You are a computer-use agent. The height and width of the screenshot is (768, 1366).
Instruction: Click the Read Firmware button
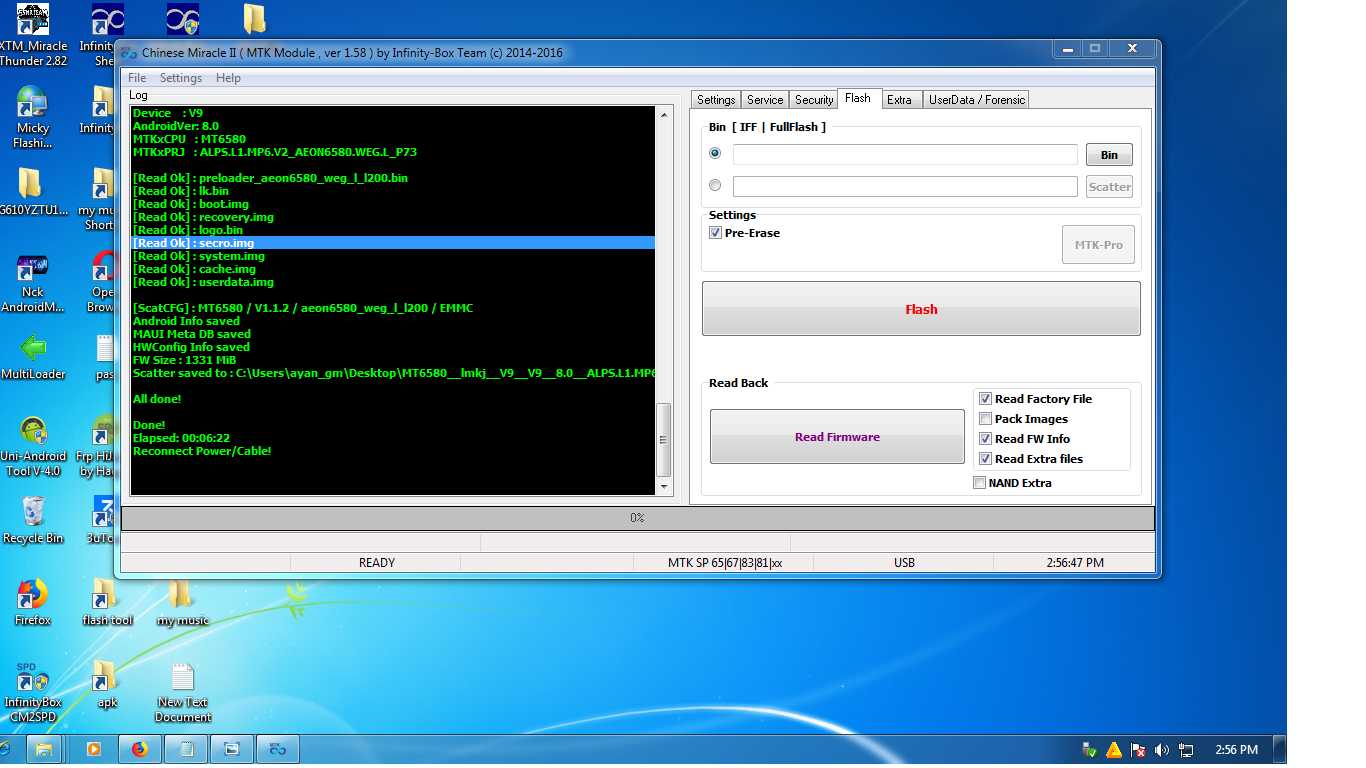click(837, 437)
